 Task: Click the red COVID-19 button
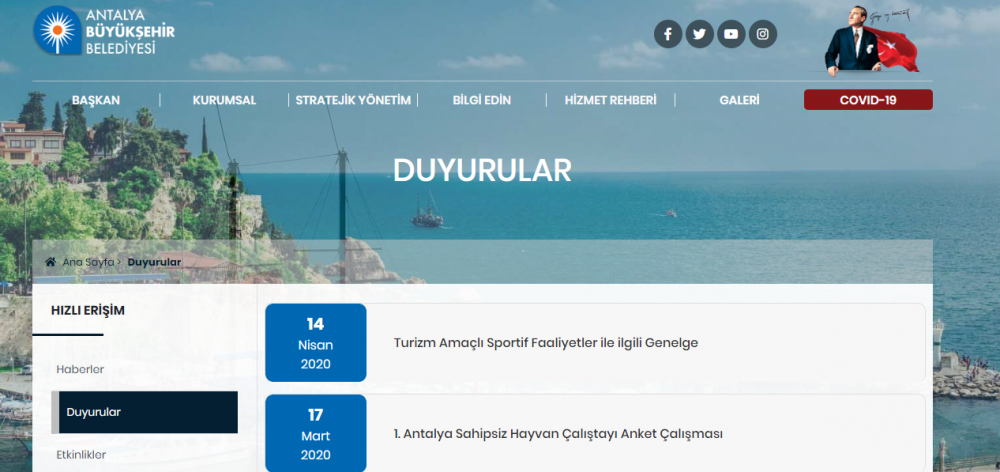click(x=868, y=100)
